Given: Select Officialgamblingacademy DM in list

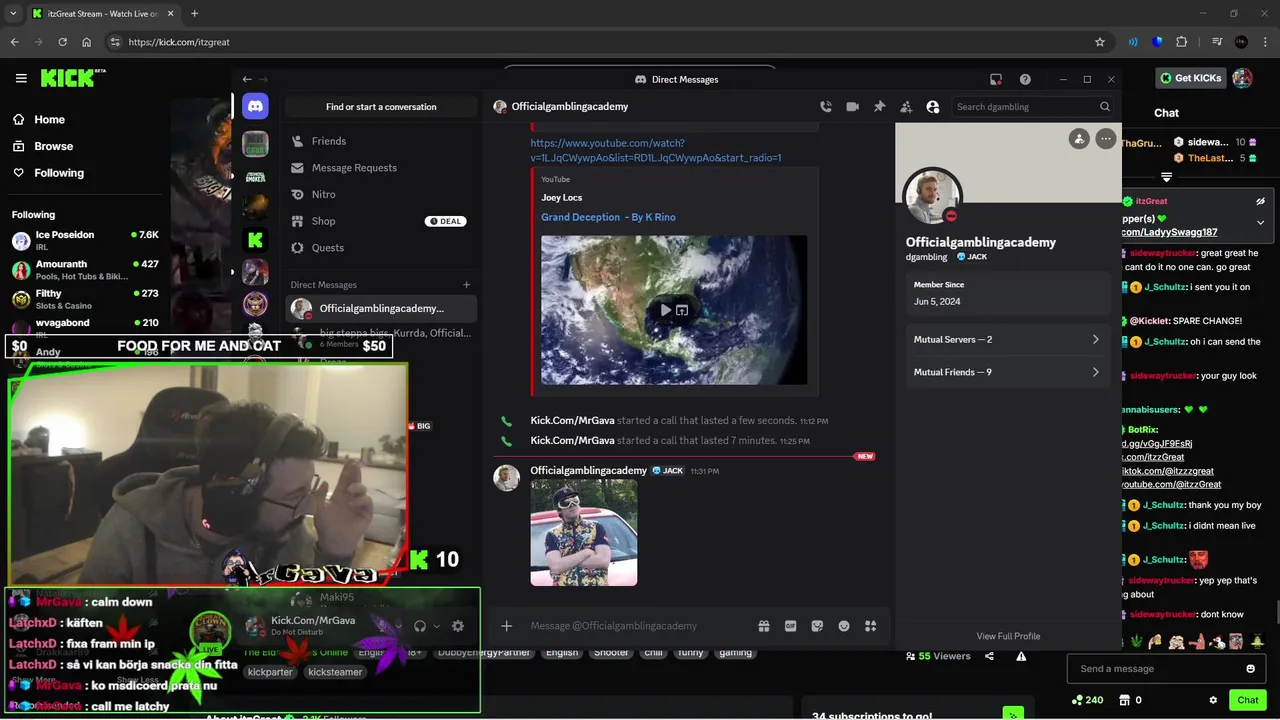Looking at the screenshot, I should (x=381, y=309).
